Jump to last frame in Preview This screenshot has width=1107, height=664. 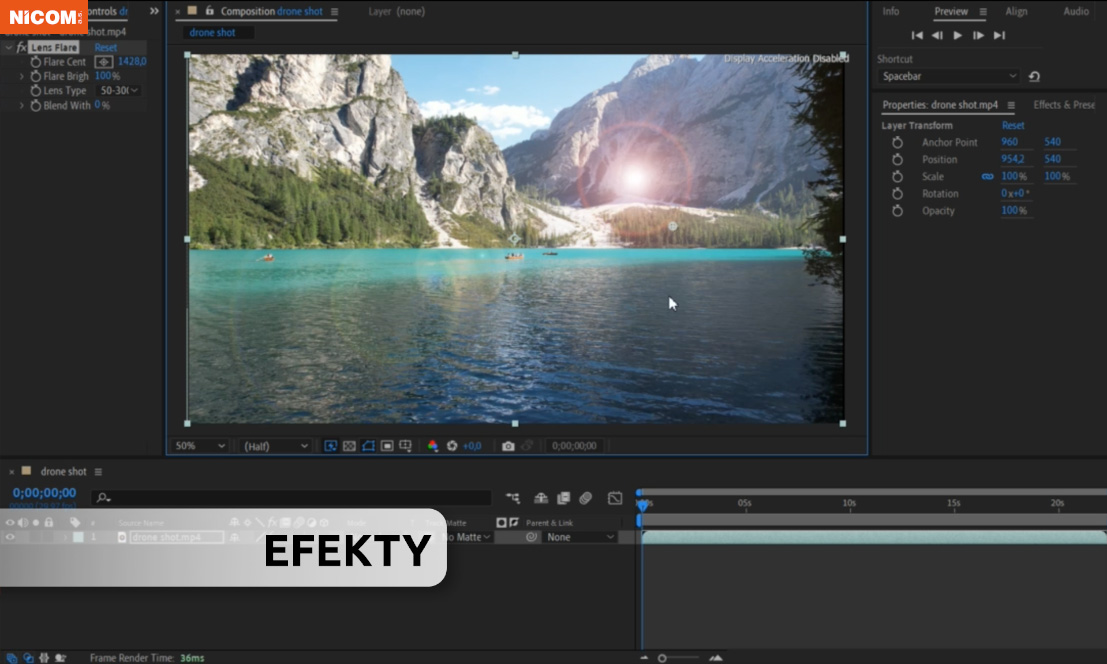click(x=999, y=35)
